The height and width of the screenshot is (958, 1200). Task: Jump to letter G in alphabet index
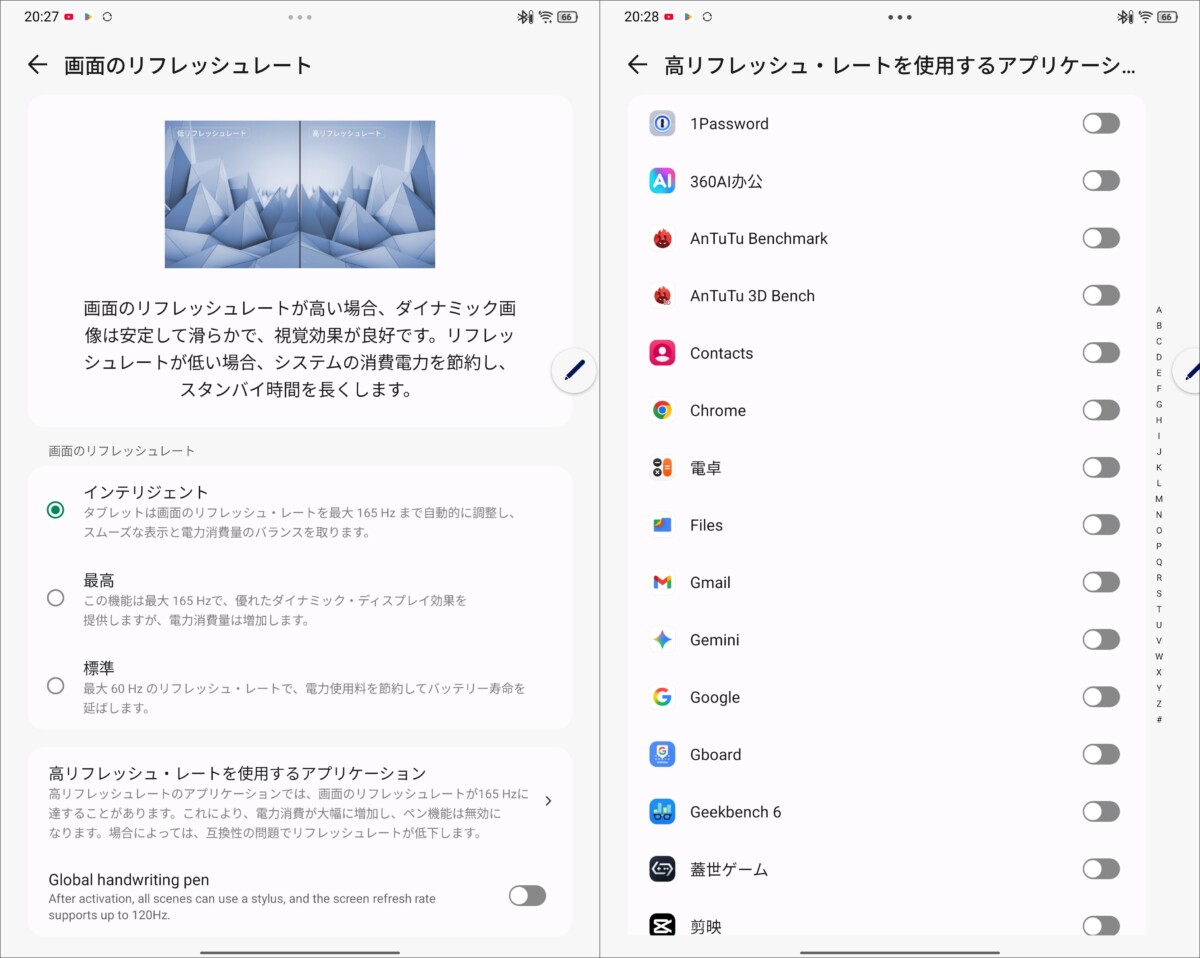[x=1159, y=404]
